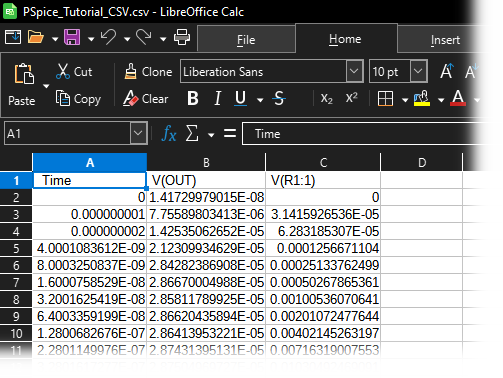Open the Function Wizard fx icon

(x=169, y=134)
